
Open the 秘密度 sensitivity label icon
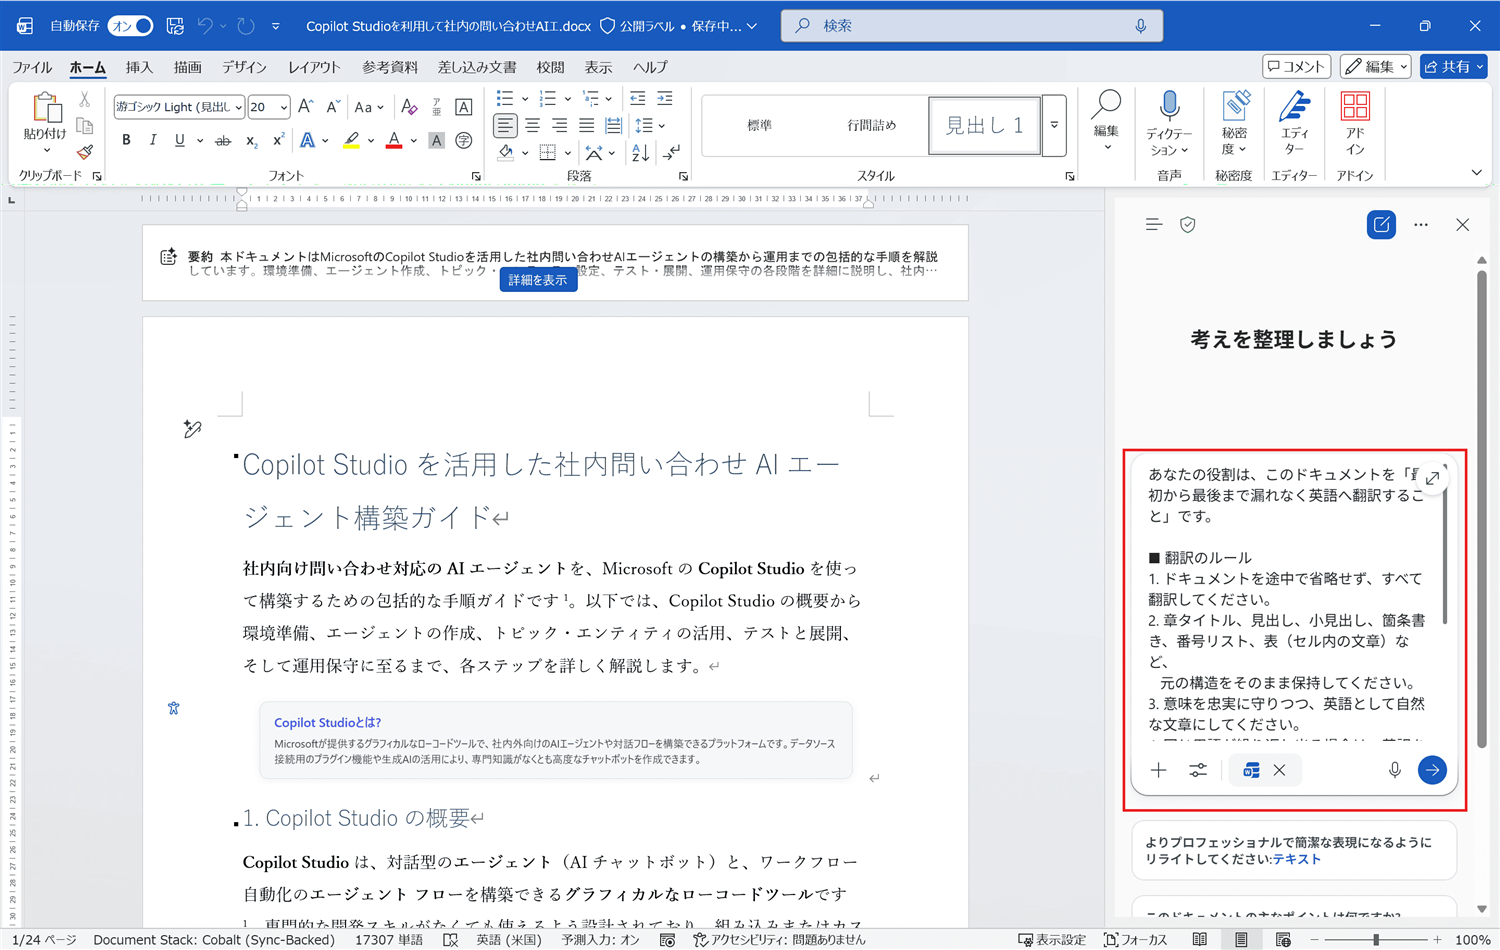[1236, 106]
